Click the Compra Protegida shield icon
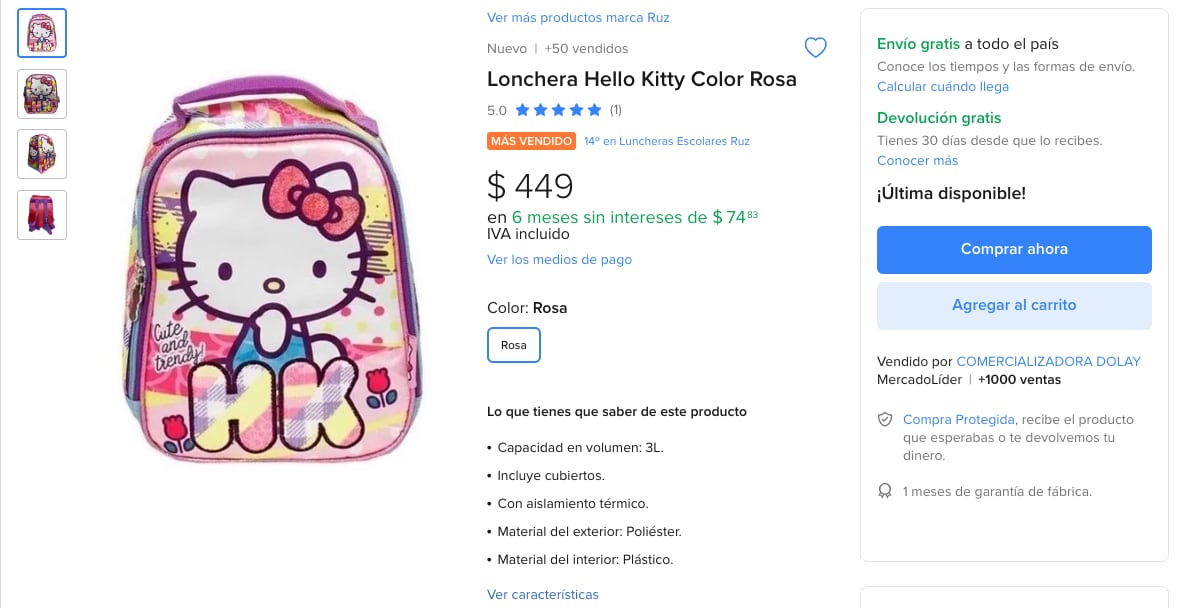The width and height of the screenshot is (1177, 608). tap(884, 420)
